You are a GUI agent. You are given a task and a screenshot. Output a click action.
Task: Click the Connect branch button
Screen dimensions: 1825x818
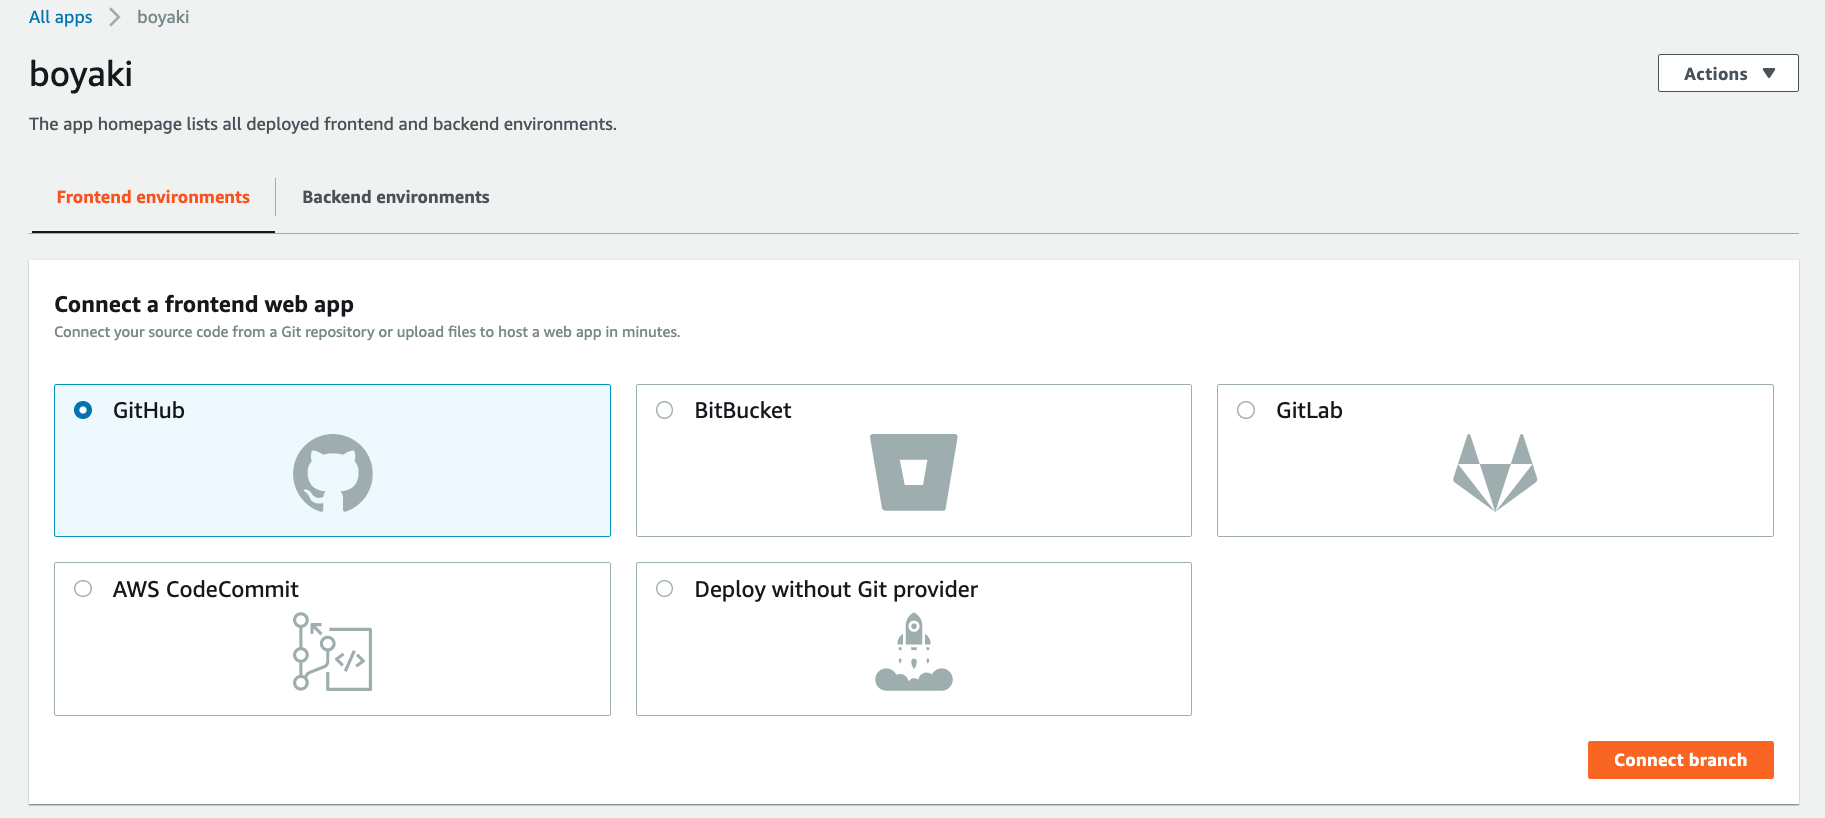[1681, 760]
